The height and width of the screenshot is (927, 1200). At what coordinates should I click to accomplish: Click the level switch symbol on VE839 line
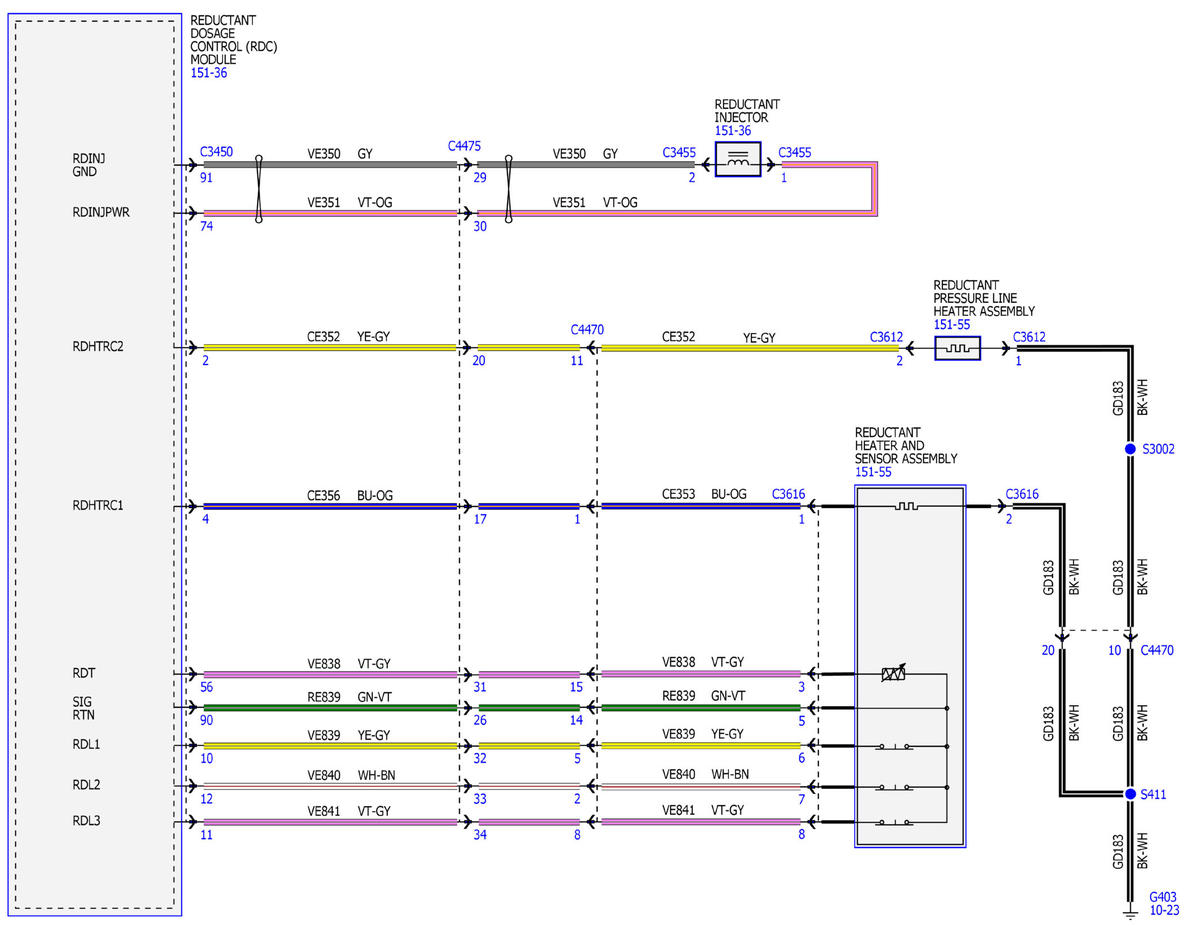pos(893,746)
